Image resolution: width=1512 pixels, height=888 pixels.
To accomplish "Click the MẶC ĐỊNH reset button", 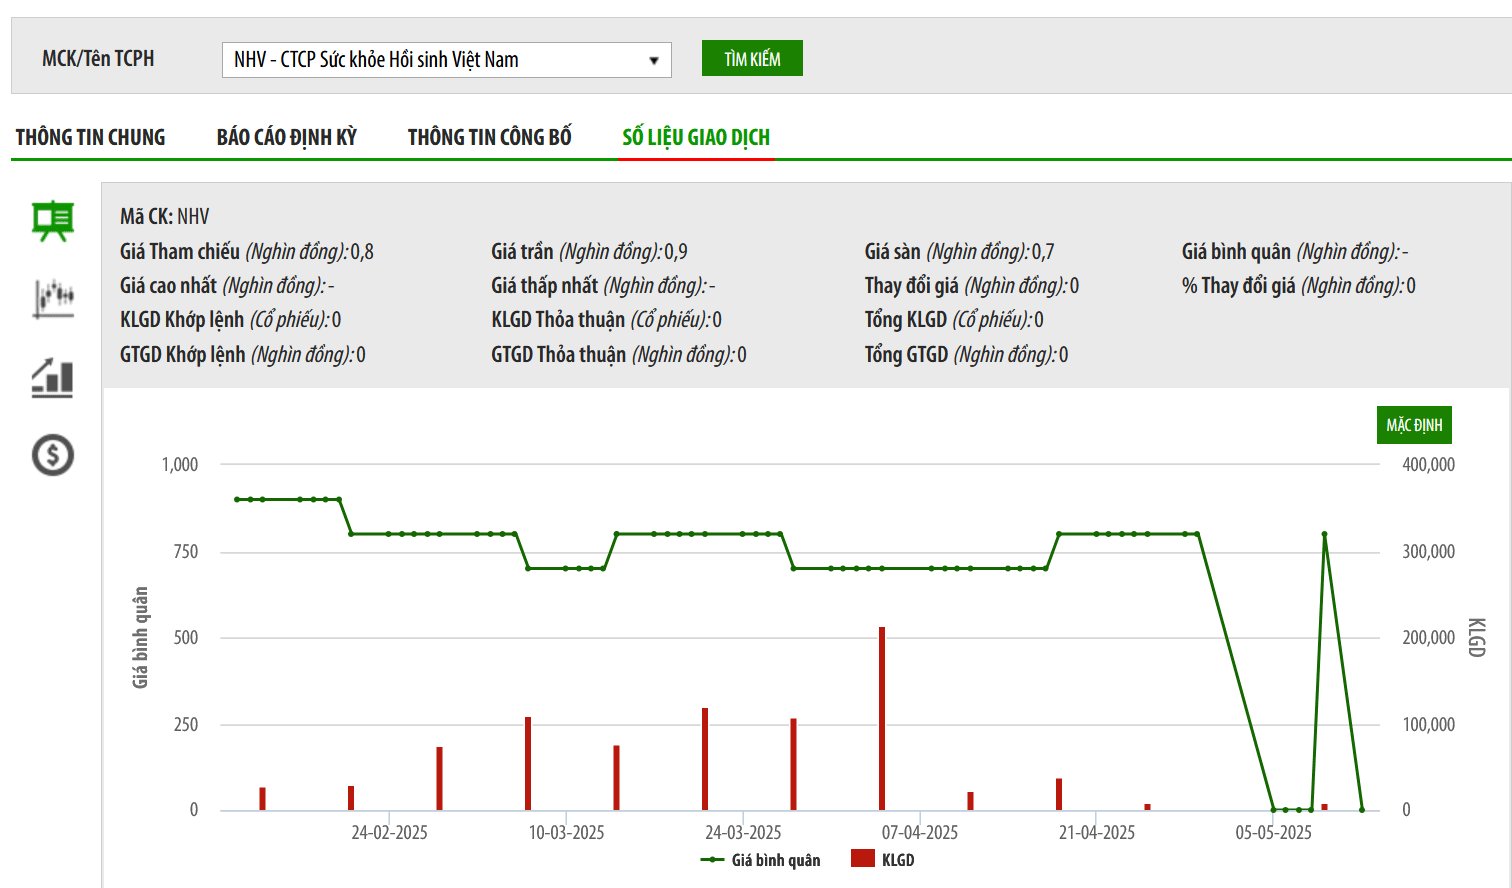I will 1414,425.
